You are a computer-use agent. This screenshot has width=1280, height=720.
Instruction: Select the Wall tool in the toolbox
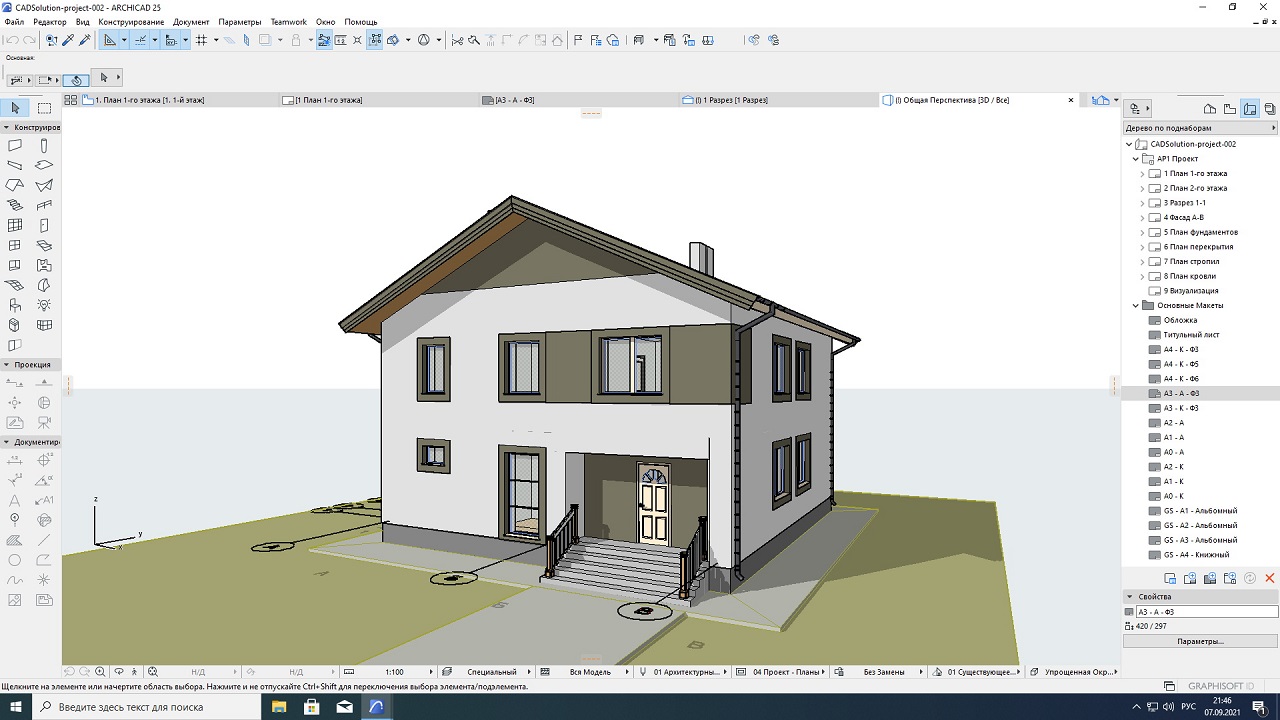click(15, 146)
